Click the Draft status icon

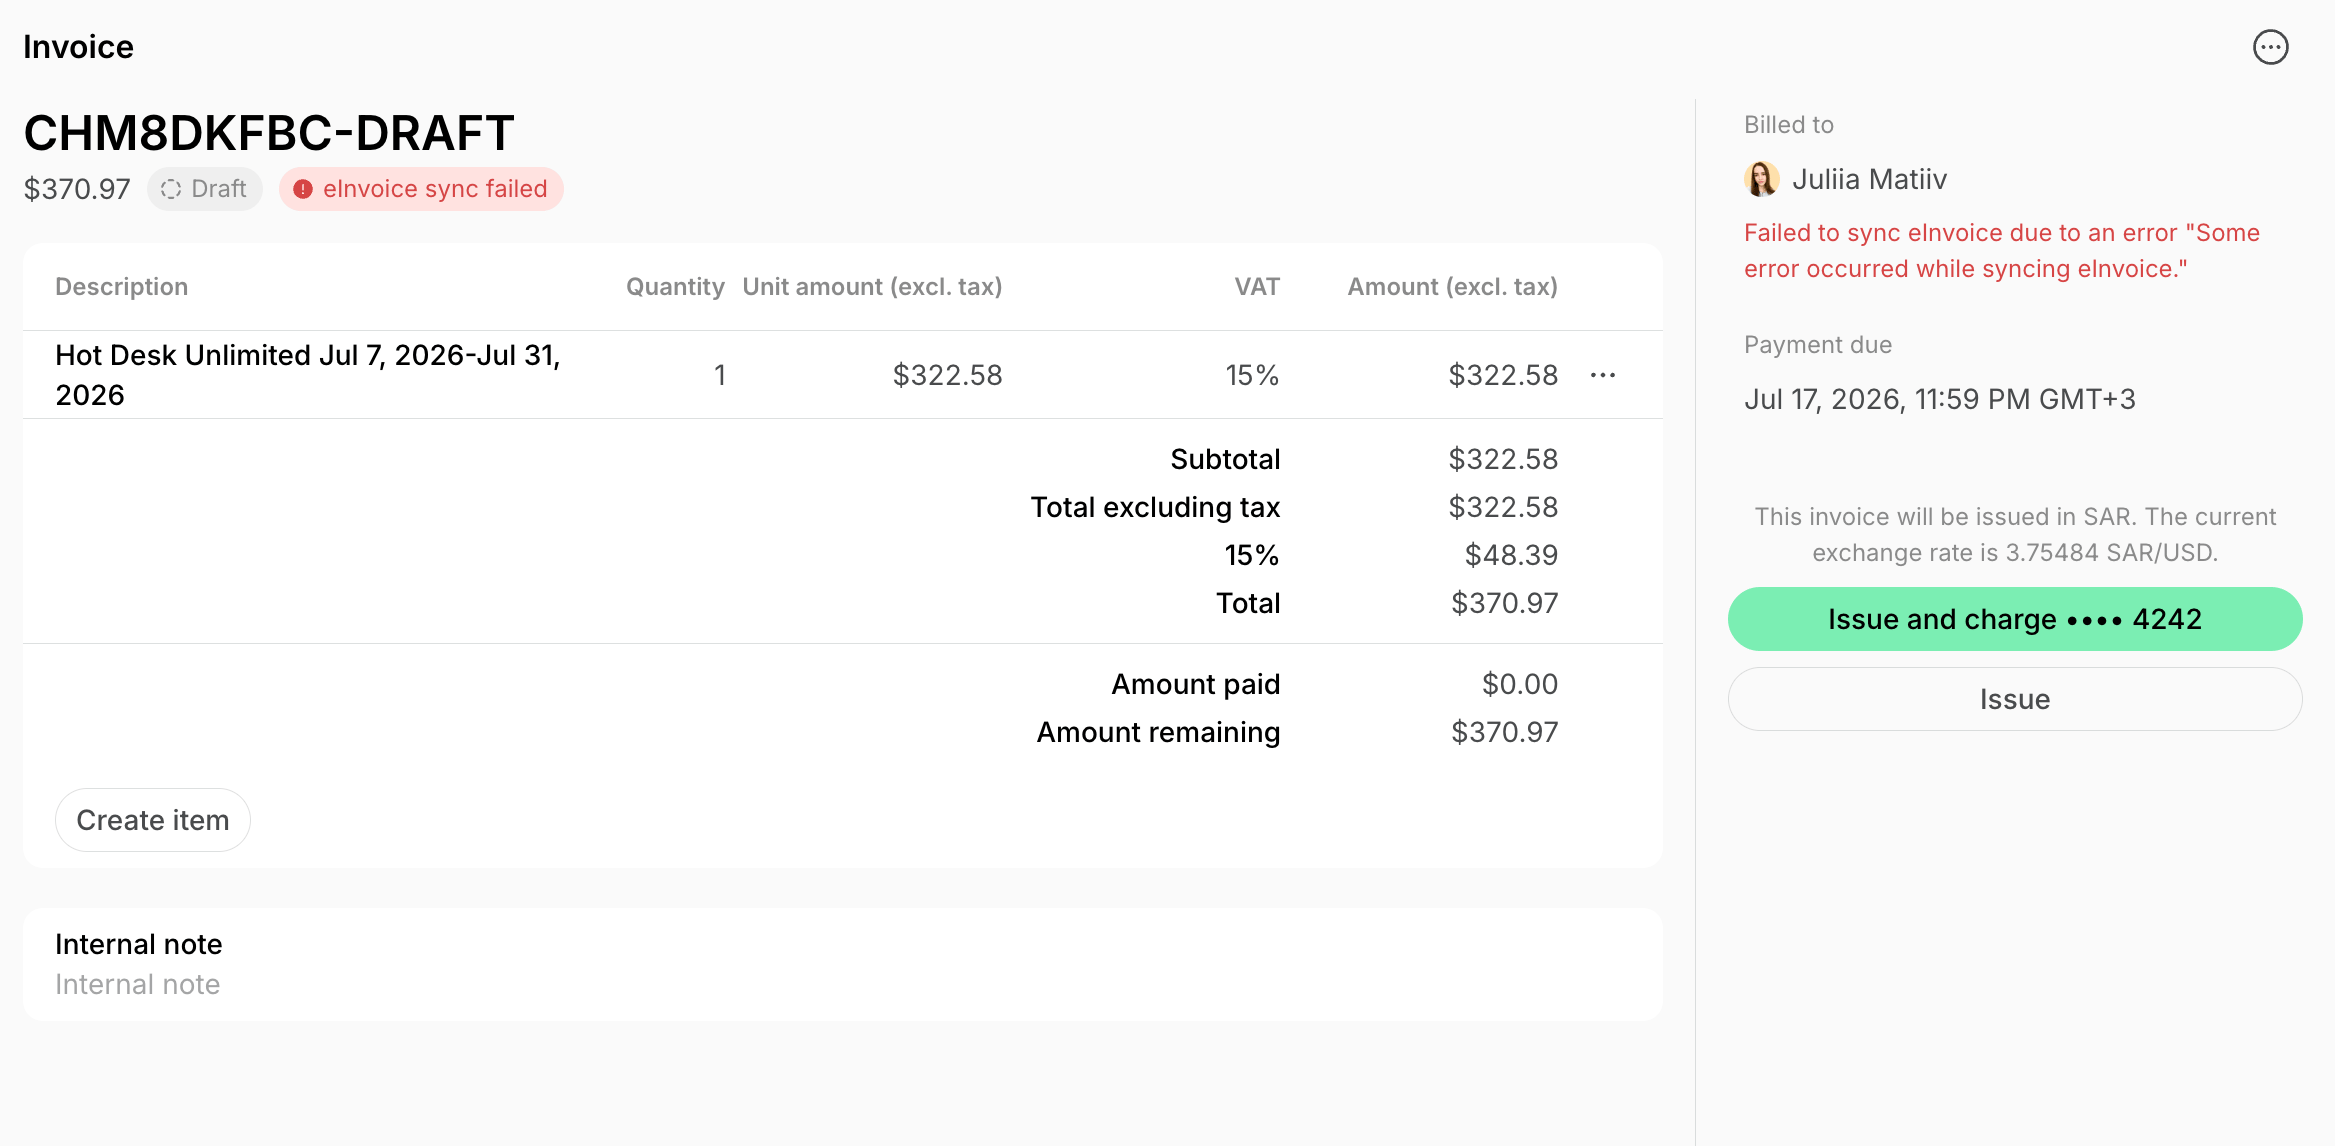171,189
